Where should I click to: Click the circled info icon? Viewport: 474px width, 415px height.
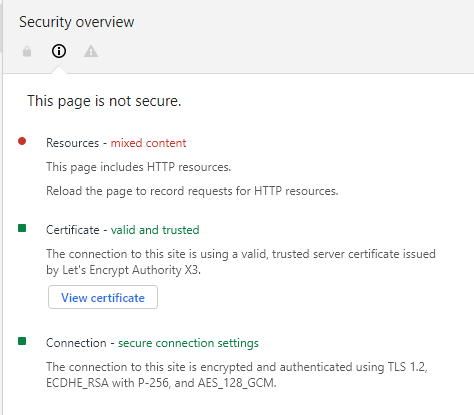tap(59, 51)
